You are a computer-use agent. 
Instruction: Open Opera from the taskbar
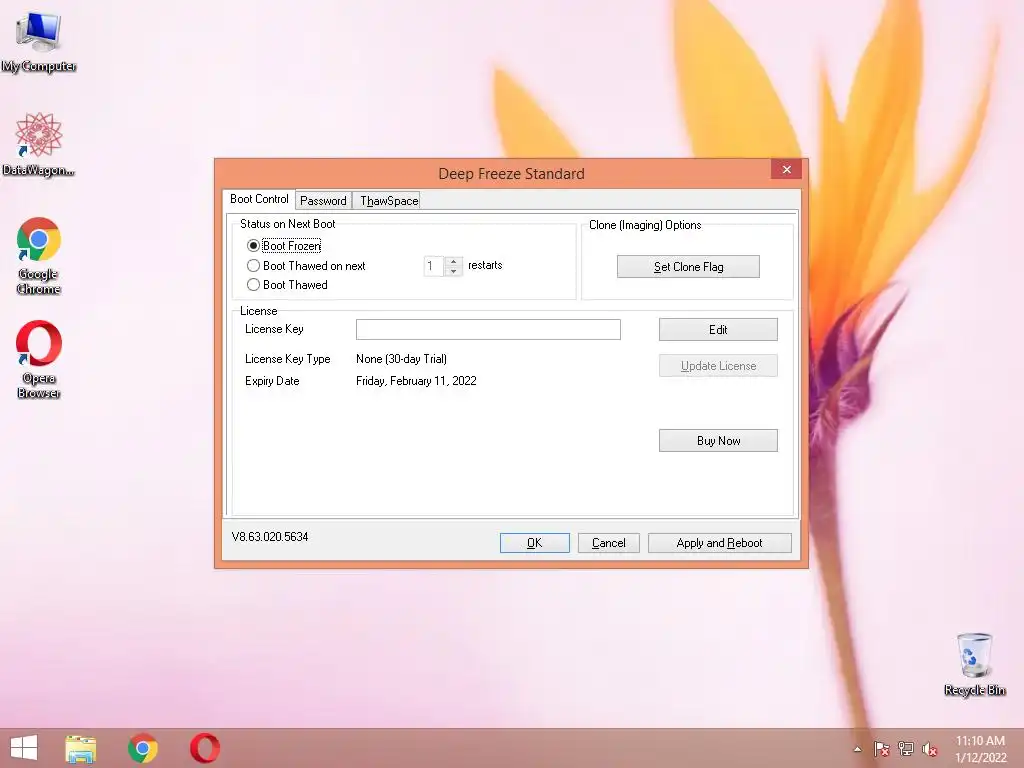click(204, 748)
